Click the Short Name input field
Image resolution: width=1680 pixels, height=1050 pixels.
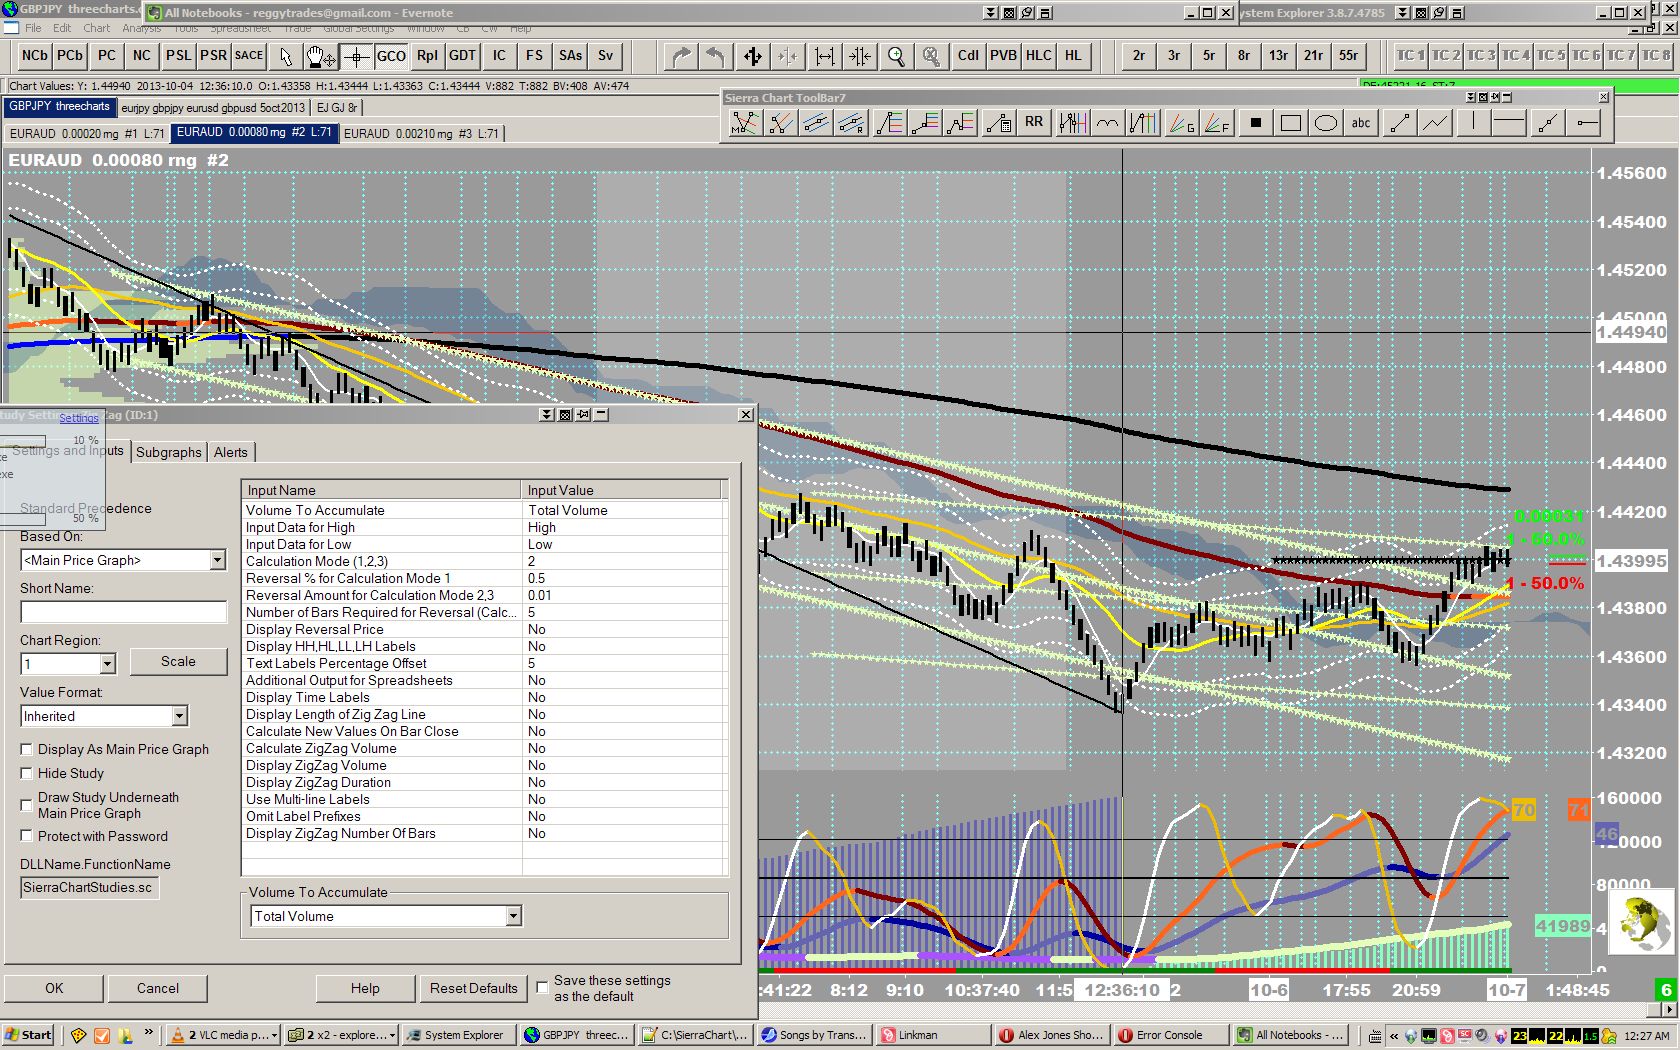click(x=123, y=612)
